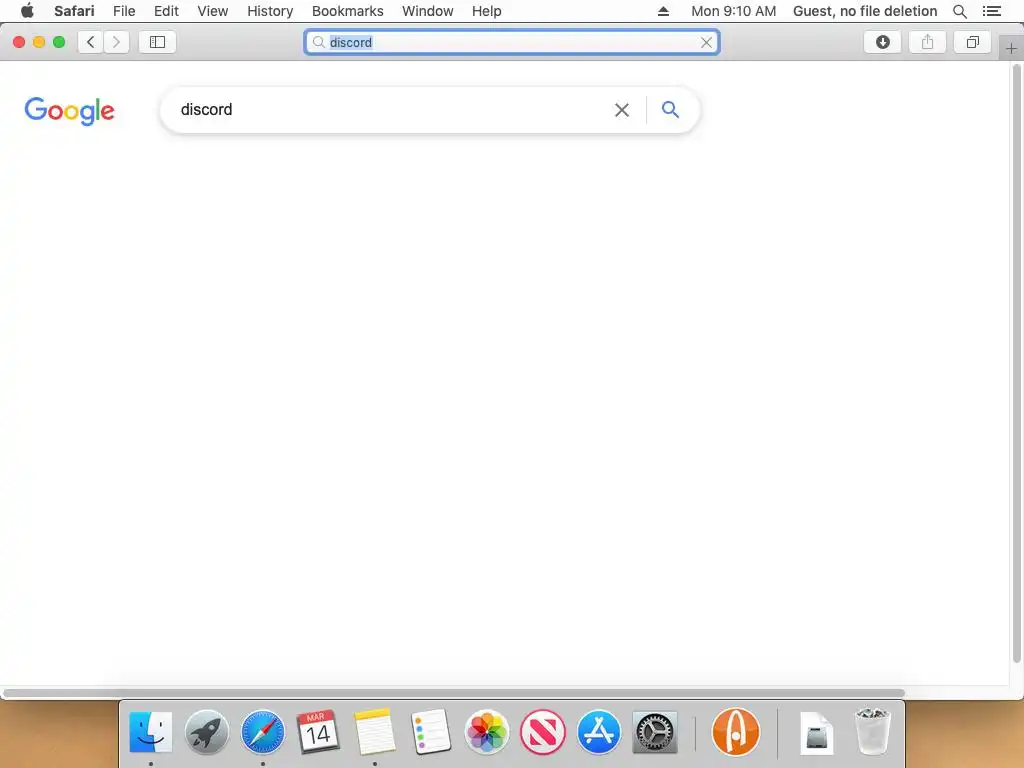Click the vertical page scrollbar

point(1016,364)
